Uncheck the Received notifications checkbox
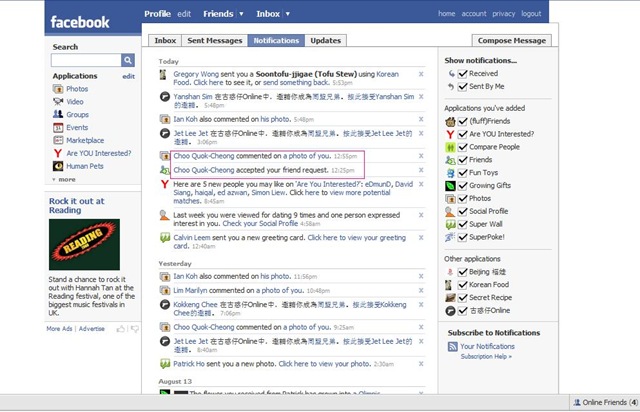This screenshot has width=640, height=412. point(462,73)
